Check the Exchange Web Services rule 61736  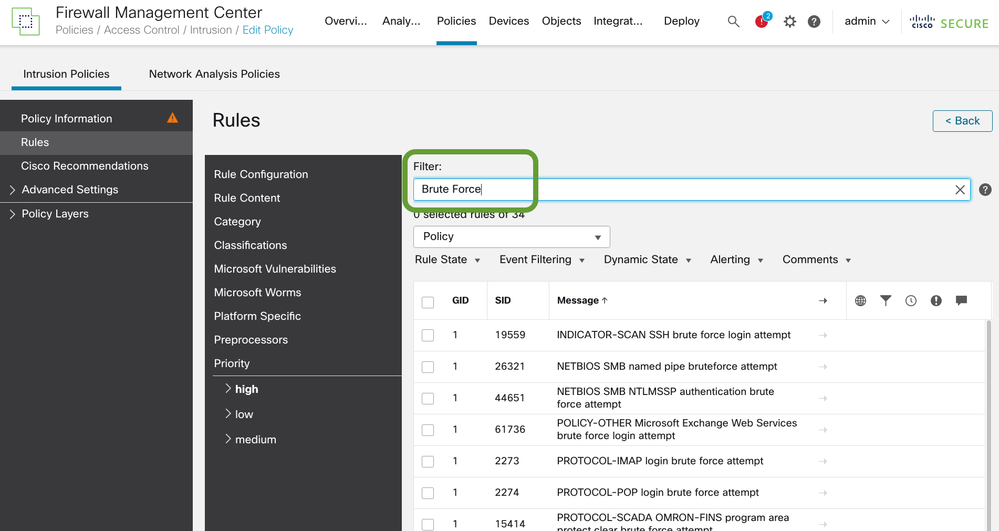pos(428,430)
